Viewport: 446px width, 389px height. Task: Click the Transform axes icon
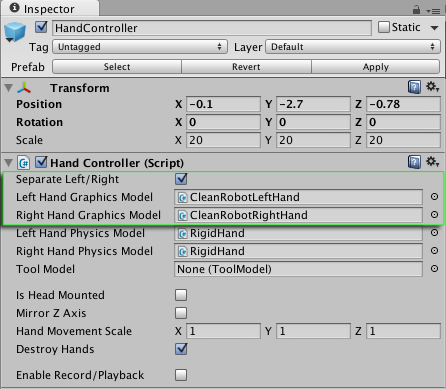click(x=24, y=88)
